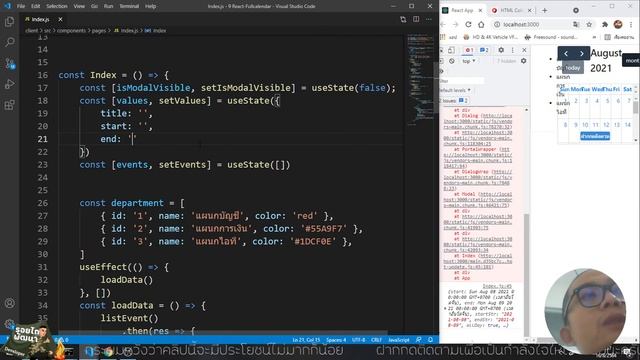The height and width of the screenshot is (360, 640).
Task: Open the Run menu
Action: [x=108, y=6]
